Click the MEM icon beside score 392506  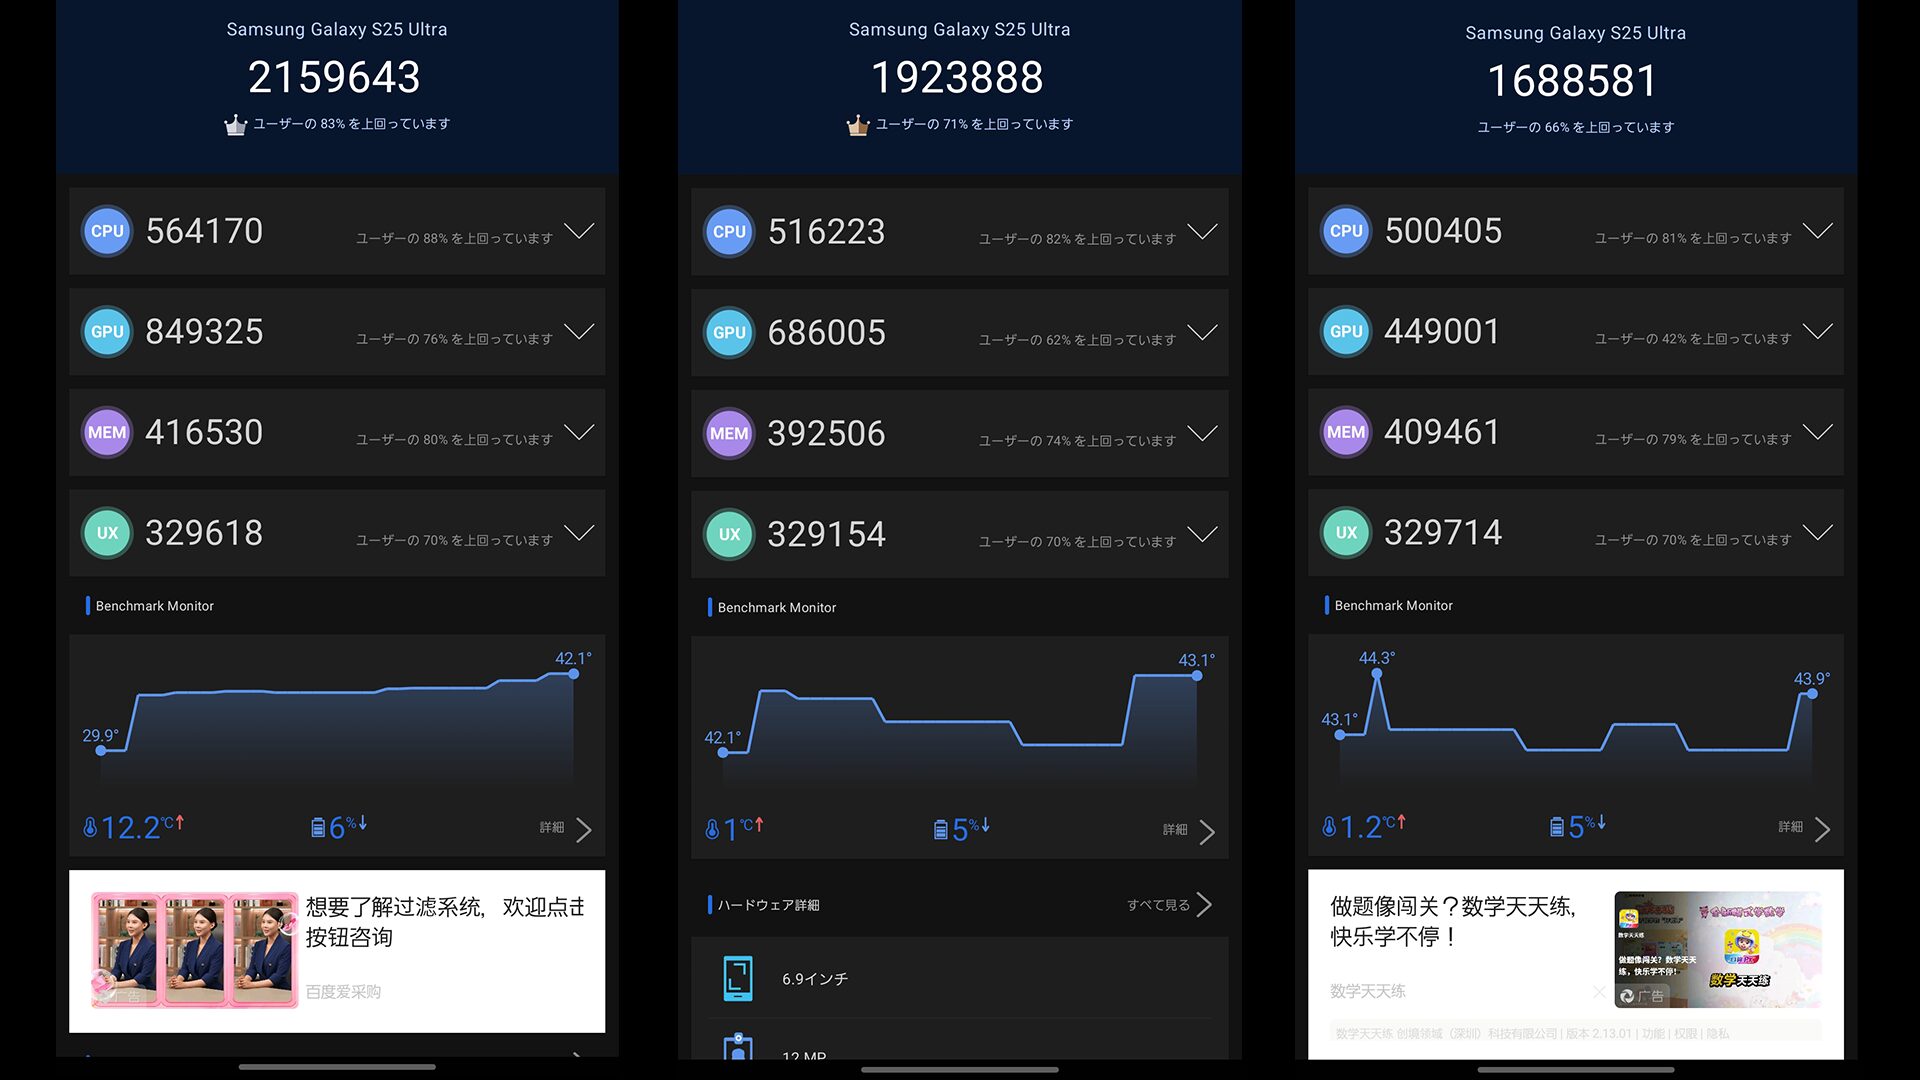tap(729, 433)
